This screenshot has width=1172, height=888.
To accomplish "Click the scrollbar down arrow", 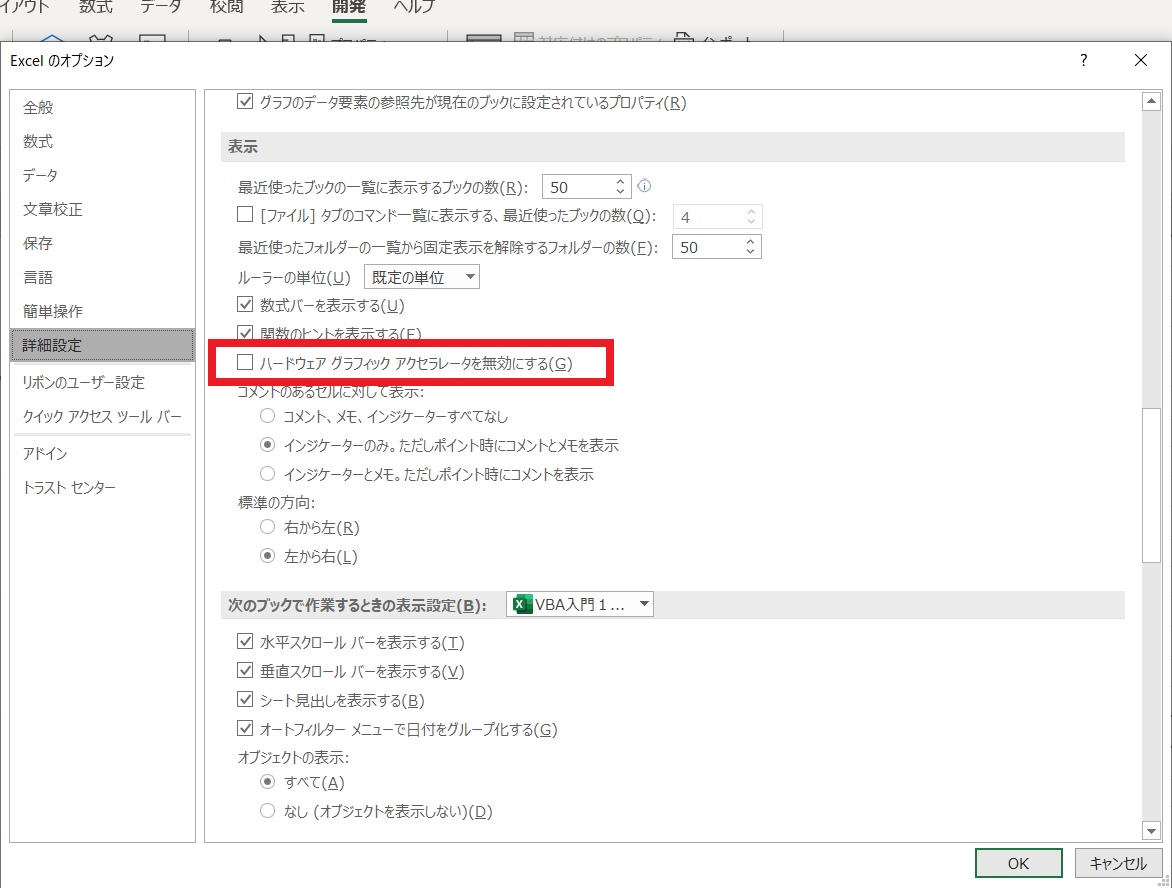I will (1151, 830).
